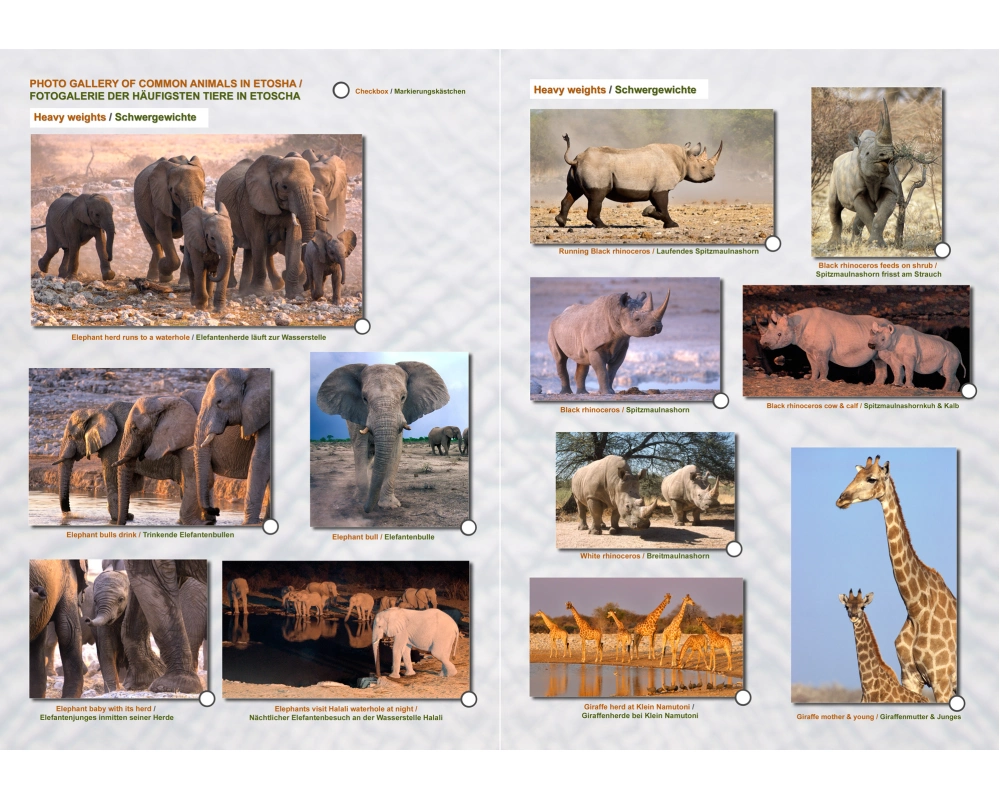Check the Black rhinoceros cow & calf box

click(x=968, y=391)
